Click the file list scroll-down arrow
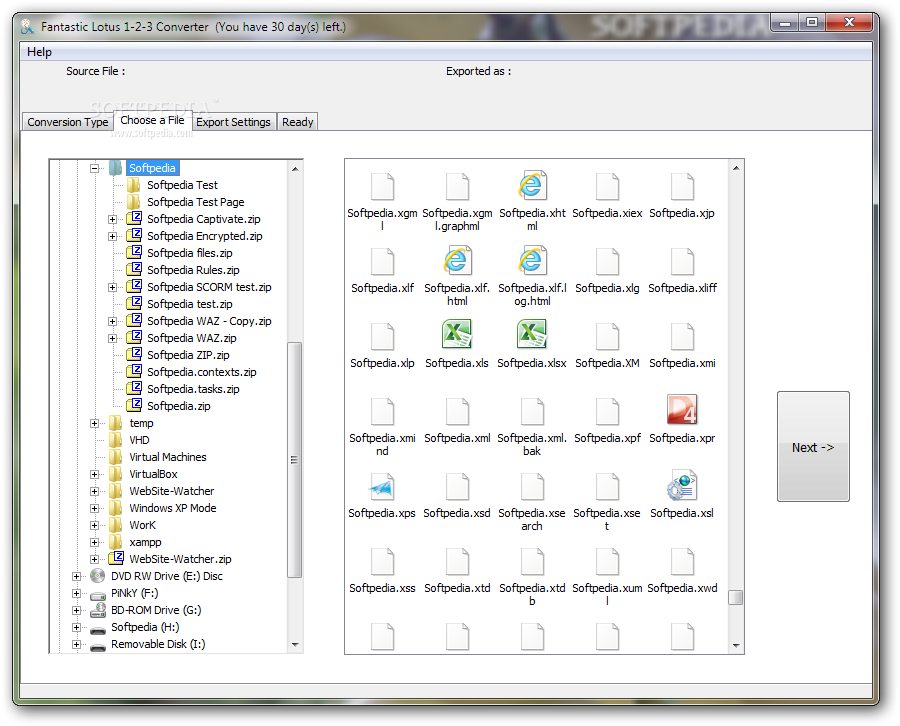The width and height of the screenshot is (900, 726). [736, 646]
